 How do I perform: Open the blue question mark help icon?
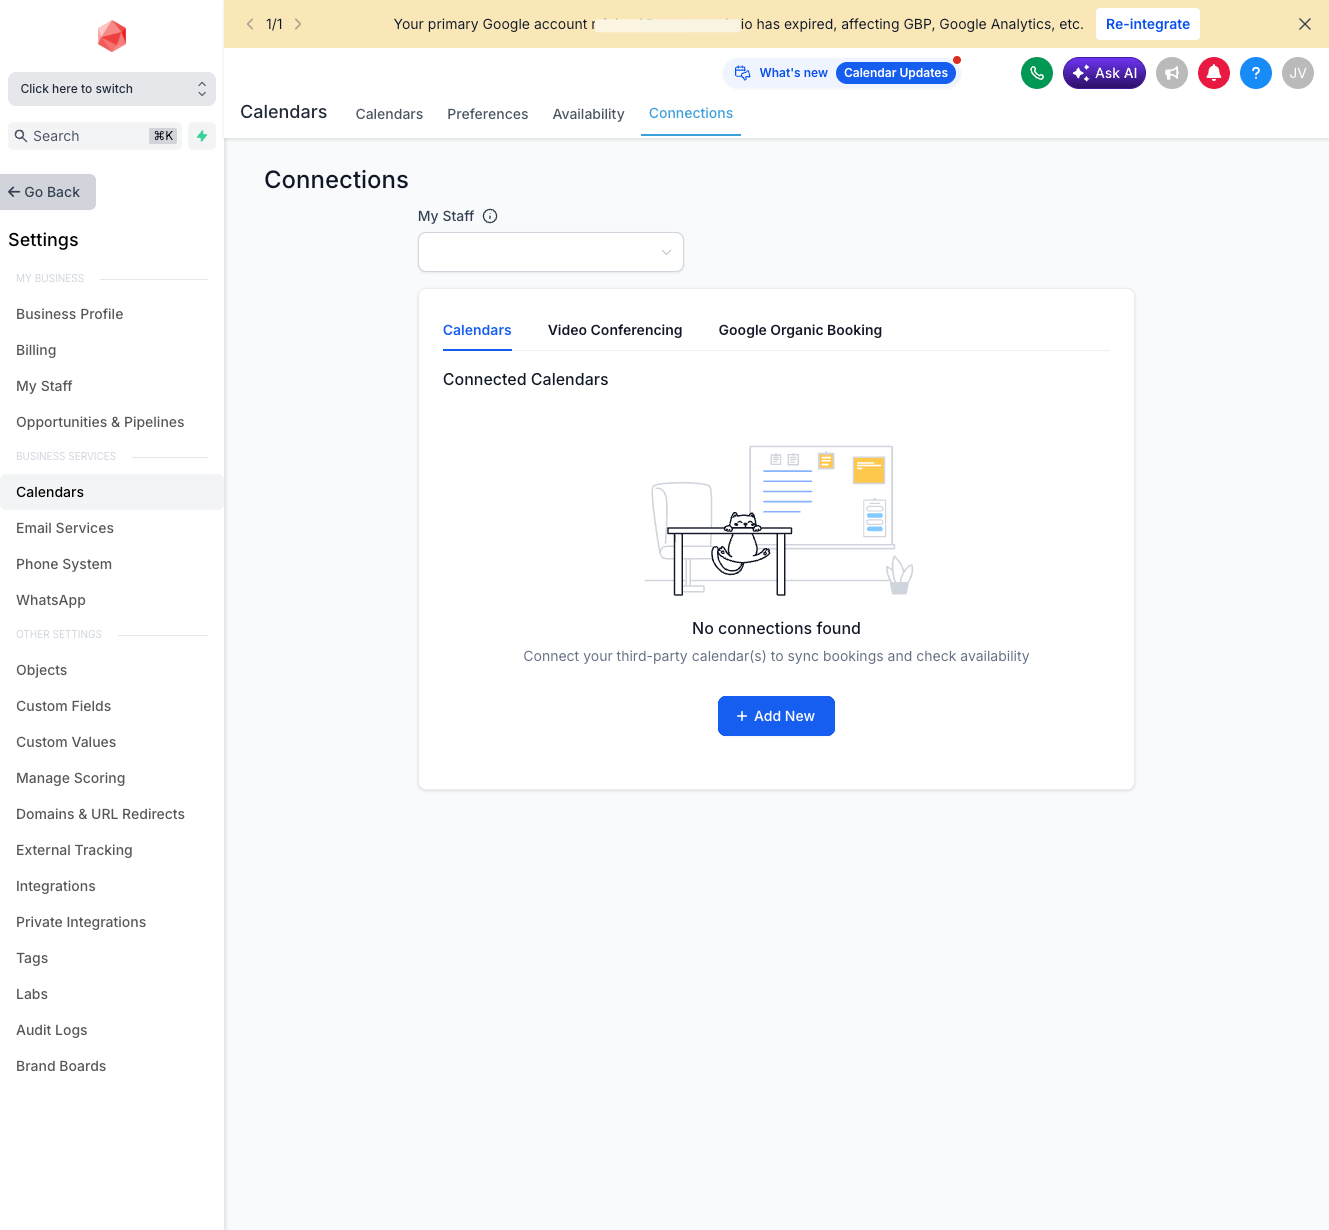click(1256, 73)
